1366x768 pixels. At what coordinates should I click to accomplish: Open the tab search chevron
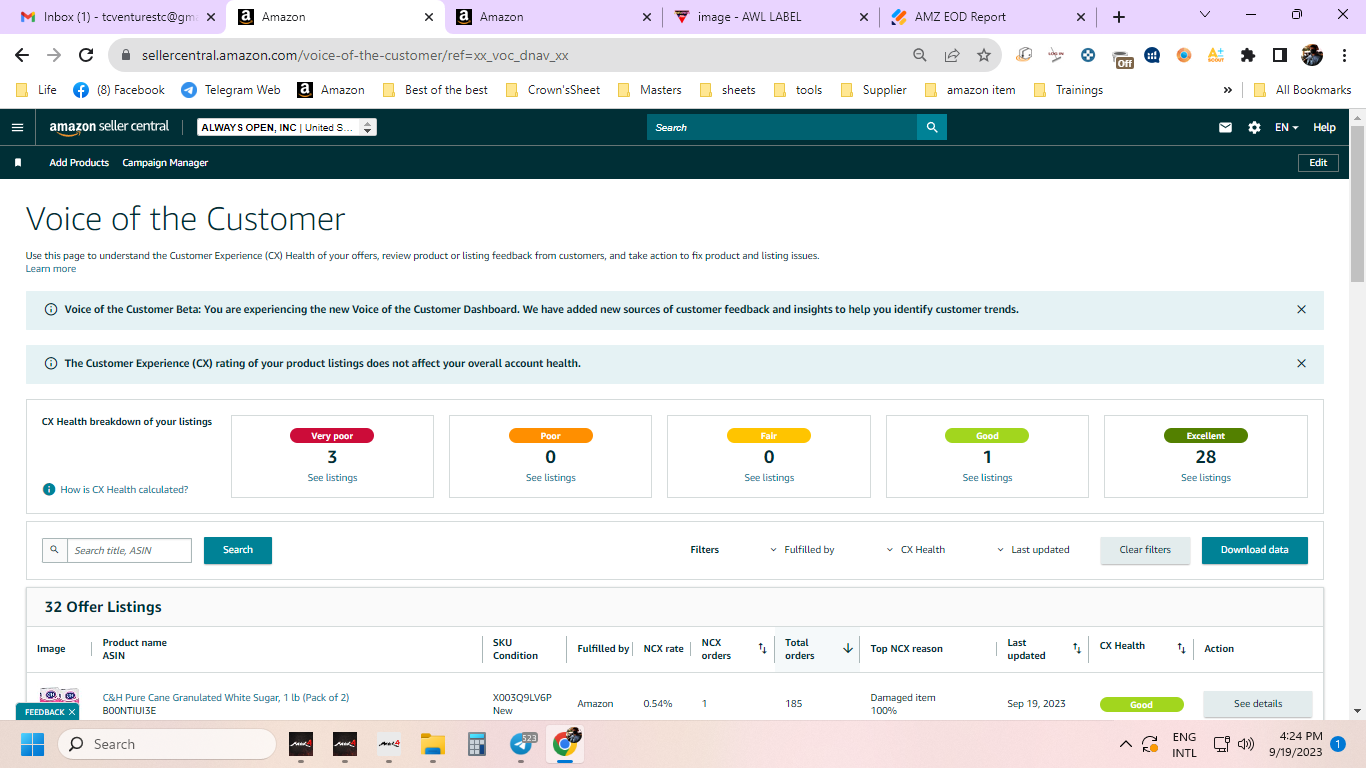pos(1205,15)
